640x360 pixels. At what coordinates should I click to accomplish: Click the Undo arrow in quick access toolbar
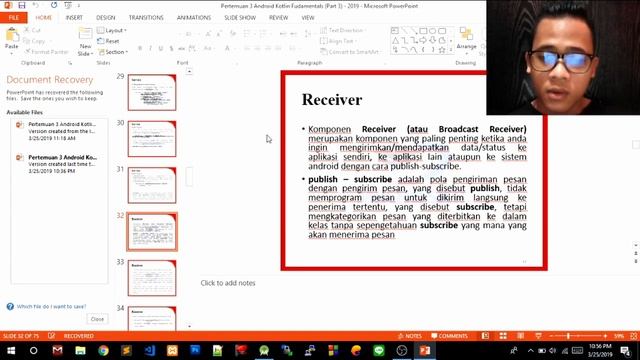(36, 5)
